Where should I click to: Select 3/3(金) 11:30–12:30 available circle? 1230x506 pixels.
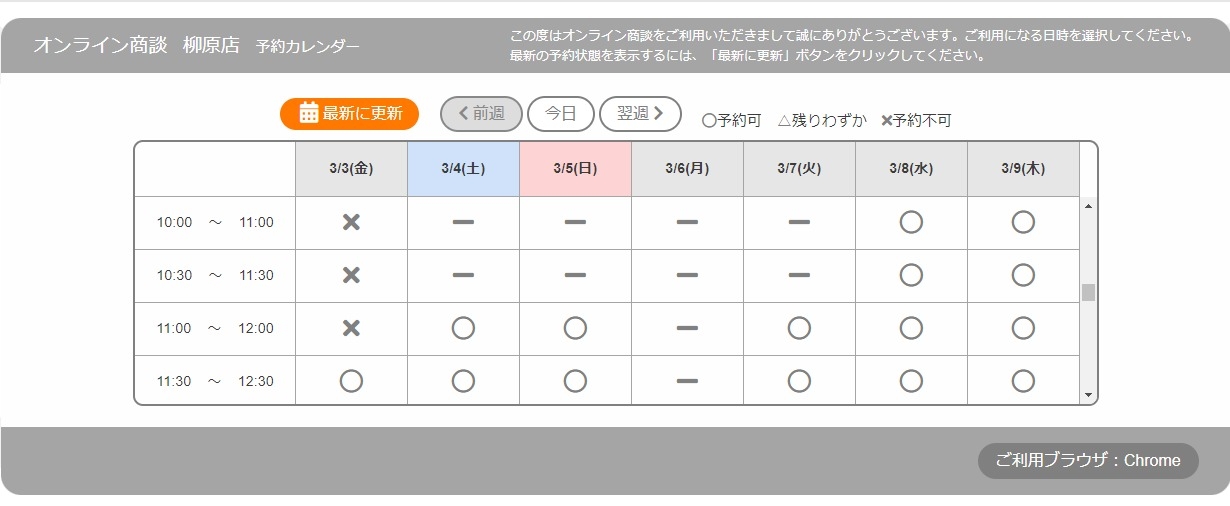tap(351, 381)
